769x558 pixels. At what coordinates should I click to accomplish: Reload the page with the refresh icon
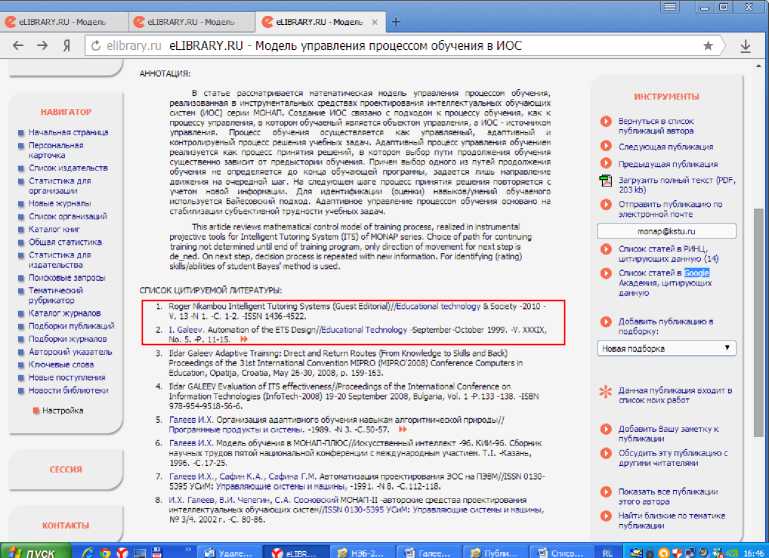click(x=96, y=46)
